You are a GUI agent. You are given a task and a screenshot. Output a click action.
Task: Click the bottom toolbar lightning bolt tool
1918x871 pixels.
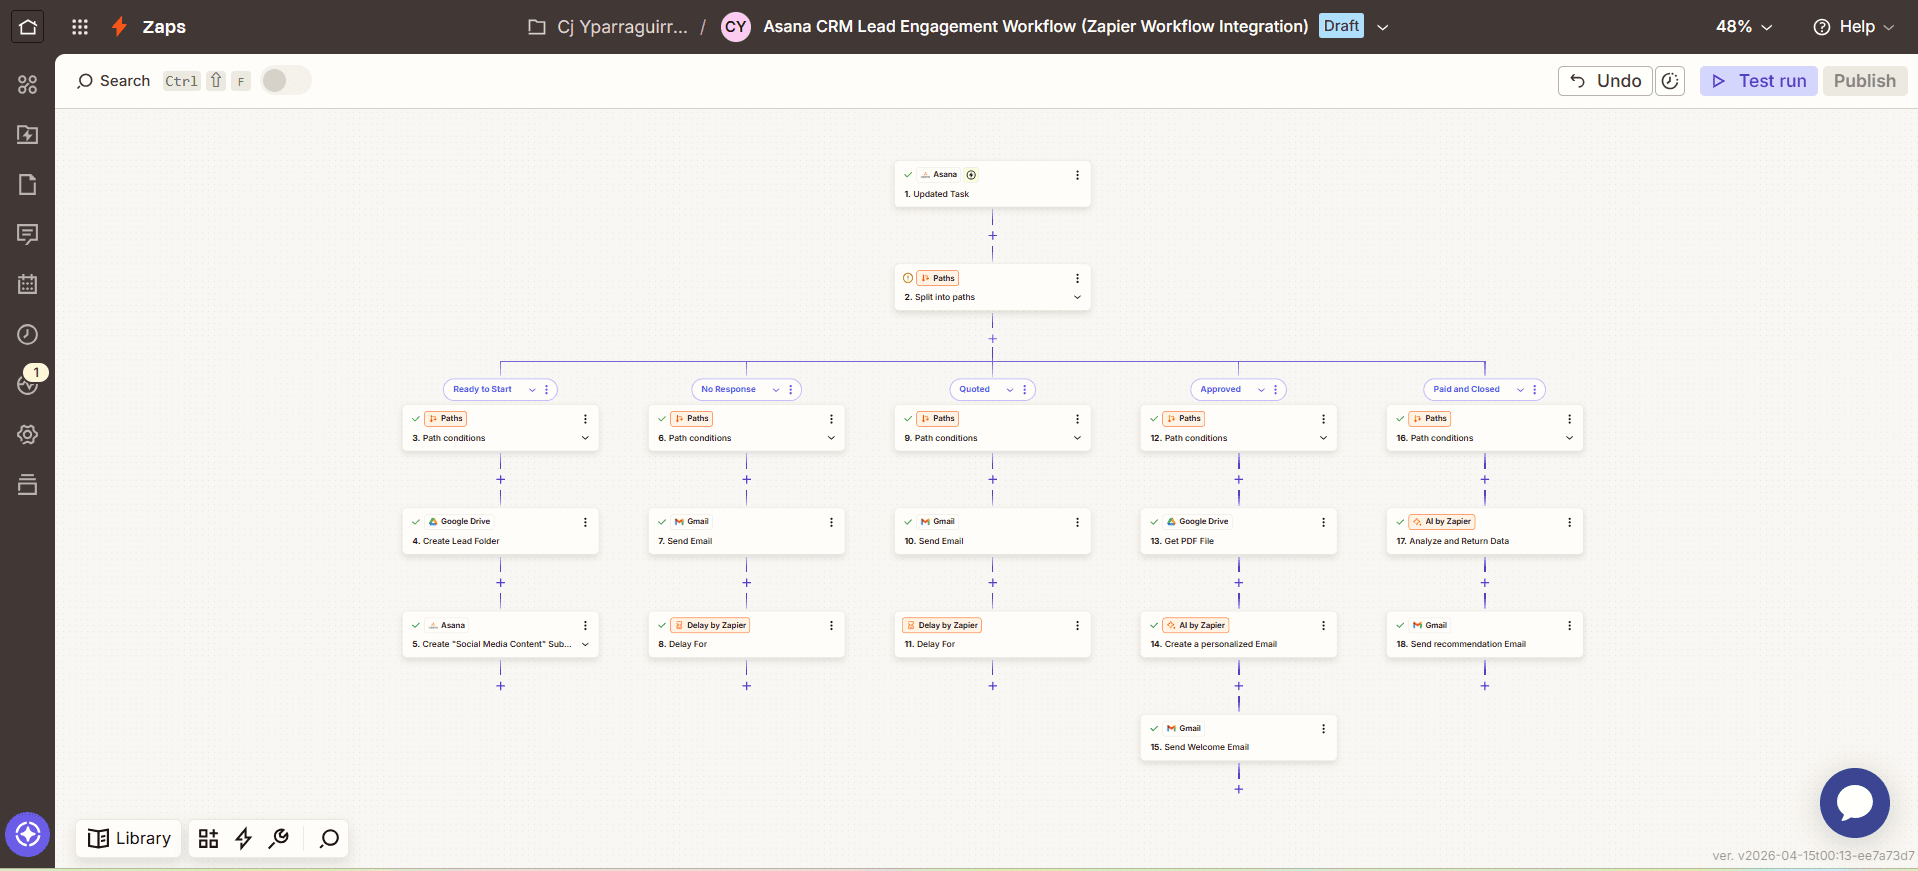(x=243, y=838)
